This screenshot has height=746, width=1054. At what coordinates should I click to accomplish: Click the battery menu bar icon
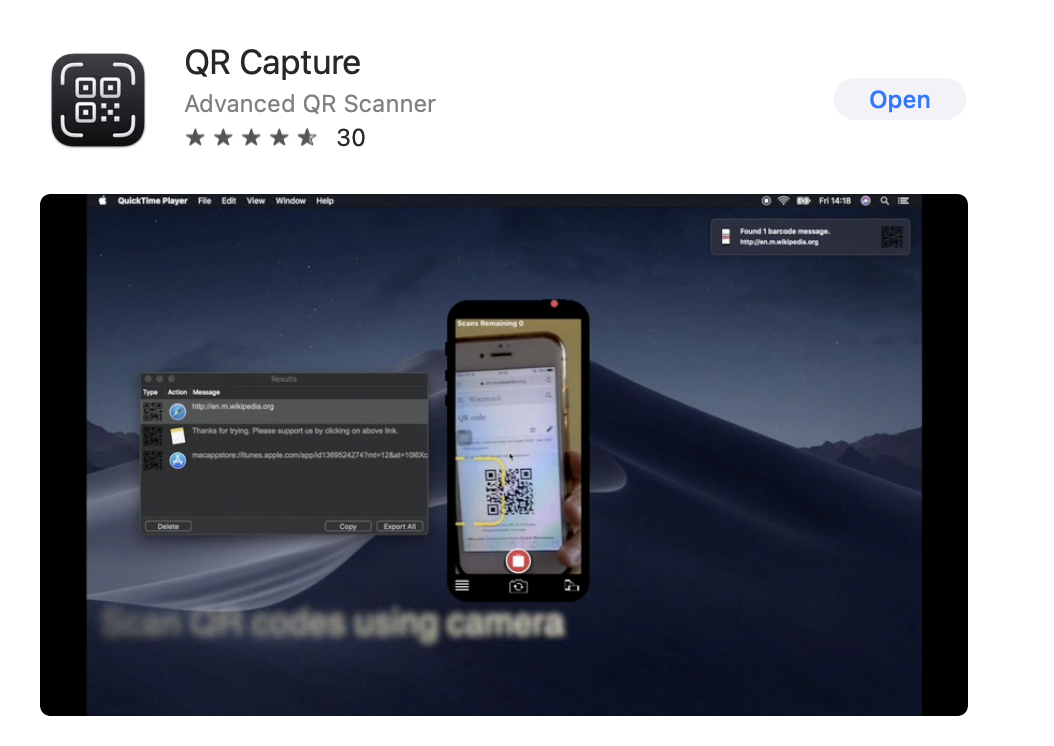803,201
